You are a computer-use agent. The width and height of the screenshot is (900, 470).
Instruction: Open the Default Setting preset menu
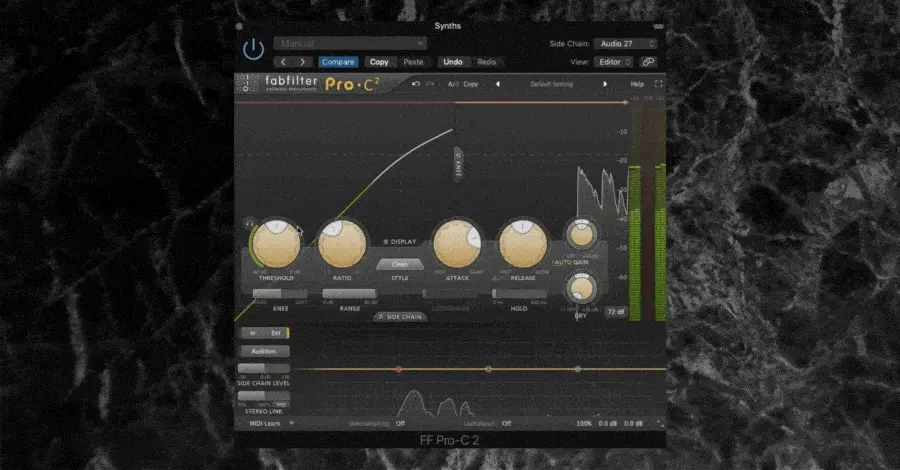[x=551, y=84]
